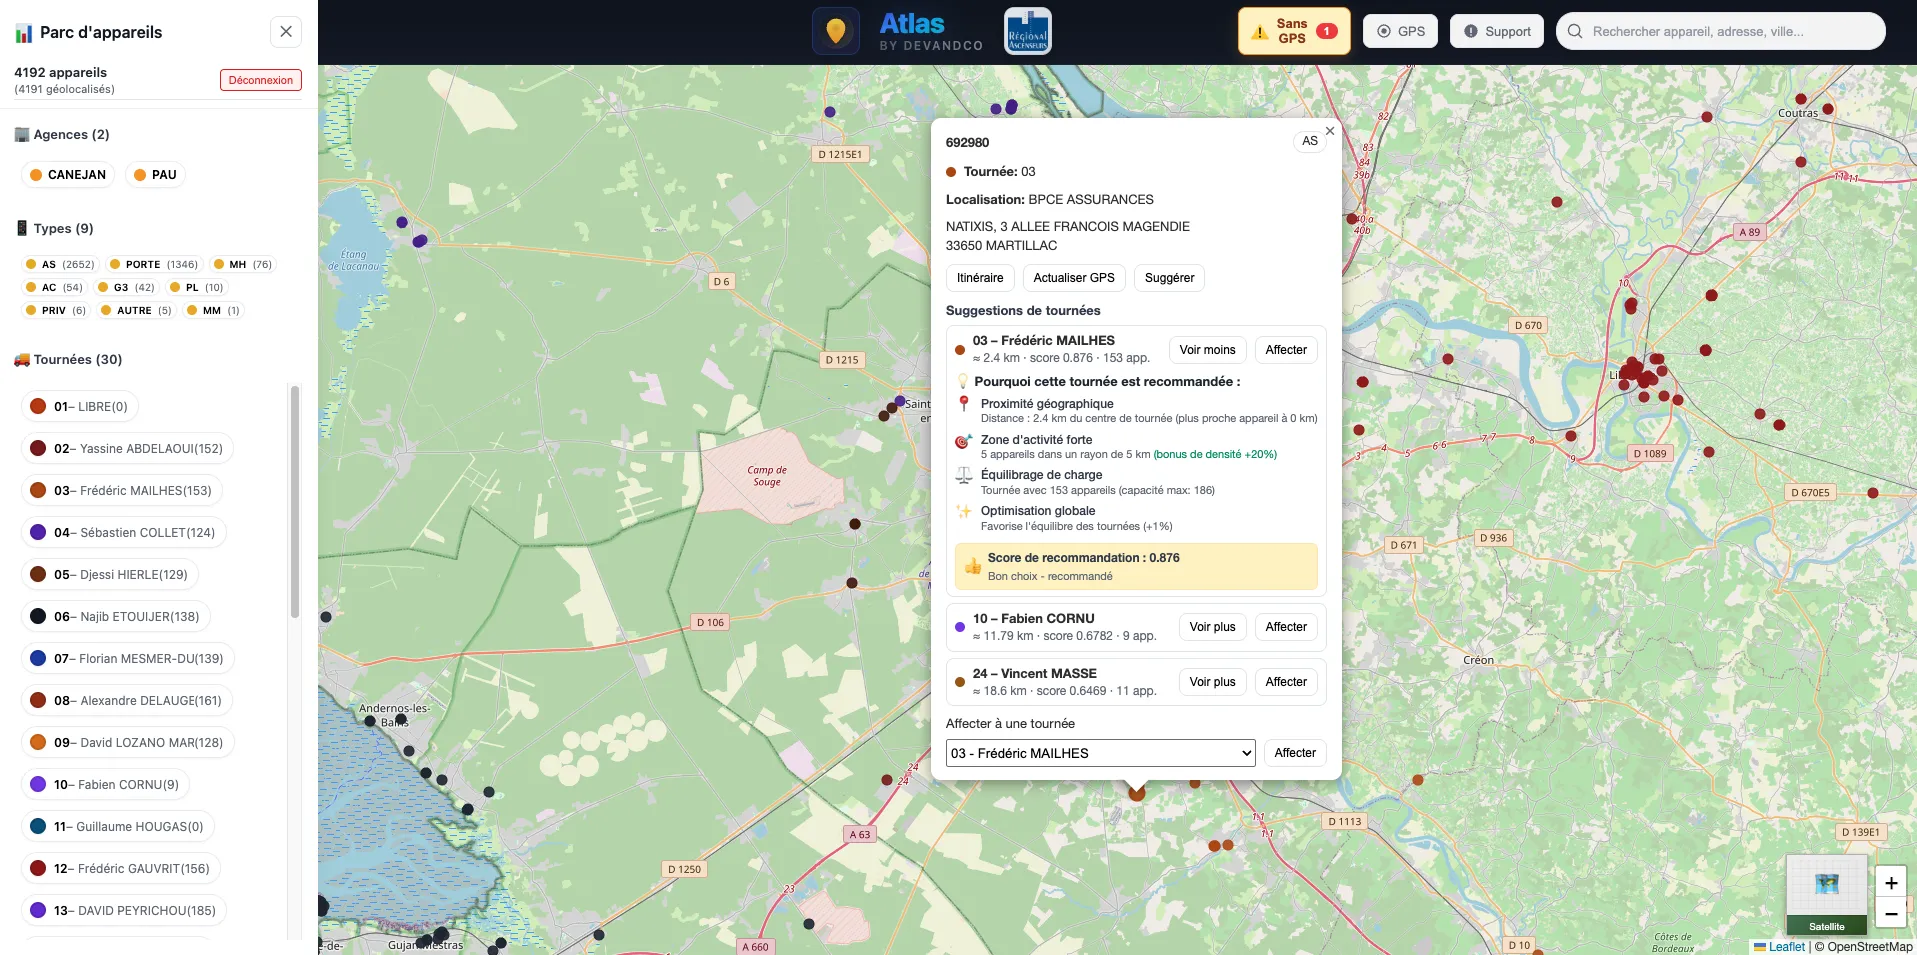Expand details for 10 – Fabien CORNU suggestion
Image resolution: width=1917 pixels, height=955 pixels.
[x=1212, y=627]
